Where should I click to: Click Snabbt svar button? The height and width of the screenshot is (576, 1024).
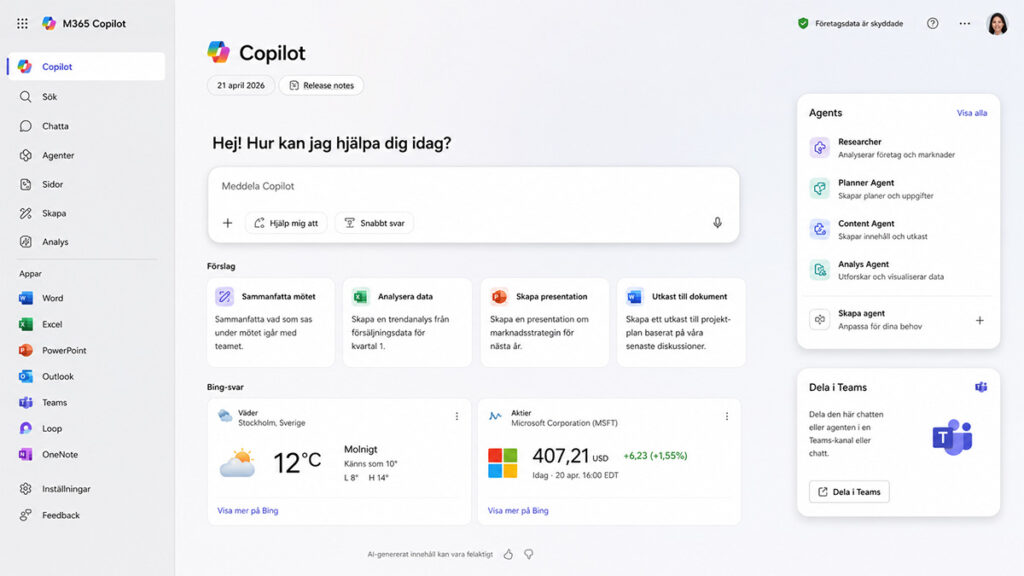point(374,223)
